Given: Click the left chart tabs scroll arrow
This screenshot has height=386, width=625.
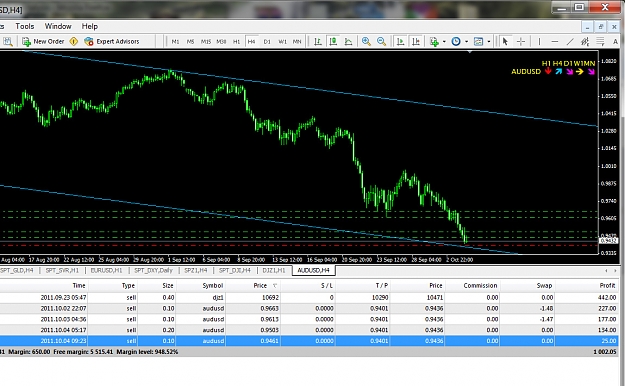Looking at the screenshot, I should tap(606, 270).
